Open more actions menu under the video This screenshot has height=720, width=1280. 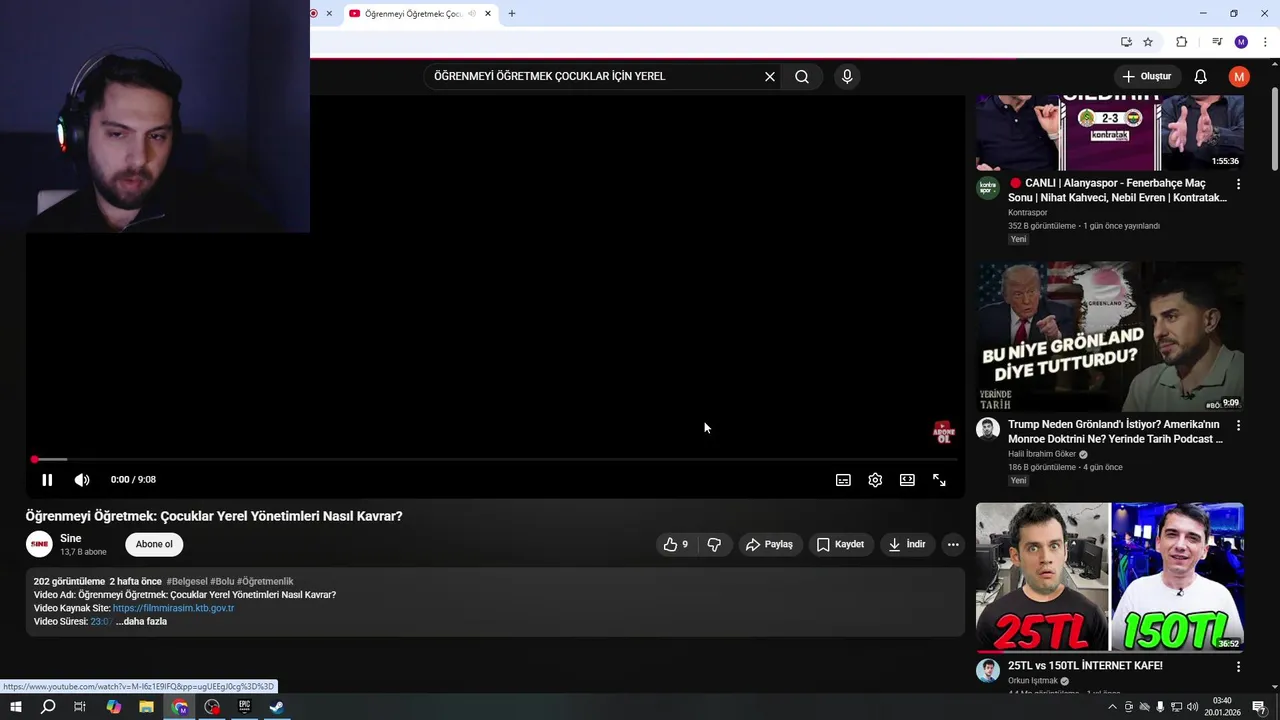(x=953, y=544)
